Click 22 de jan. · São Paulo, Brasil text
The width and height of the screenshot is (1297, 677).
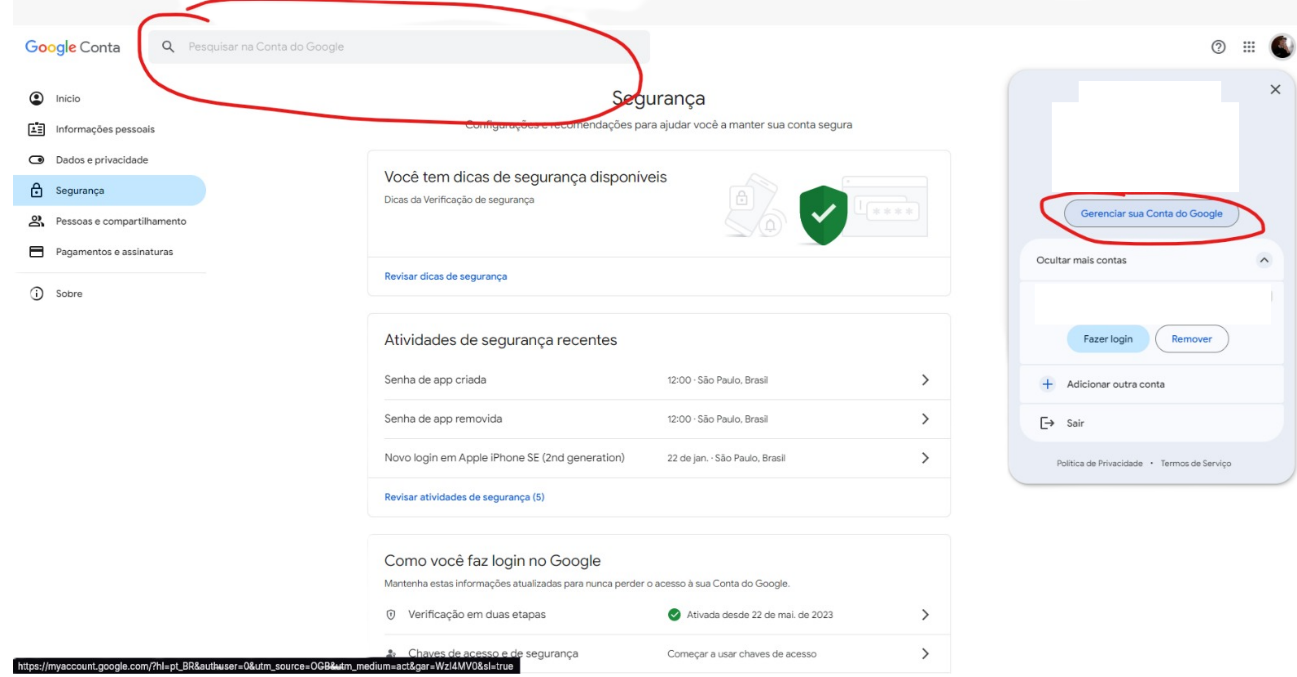tap(726, 458)
